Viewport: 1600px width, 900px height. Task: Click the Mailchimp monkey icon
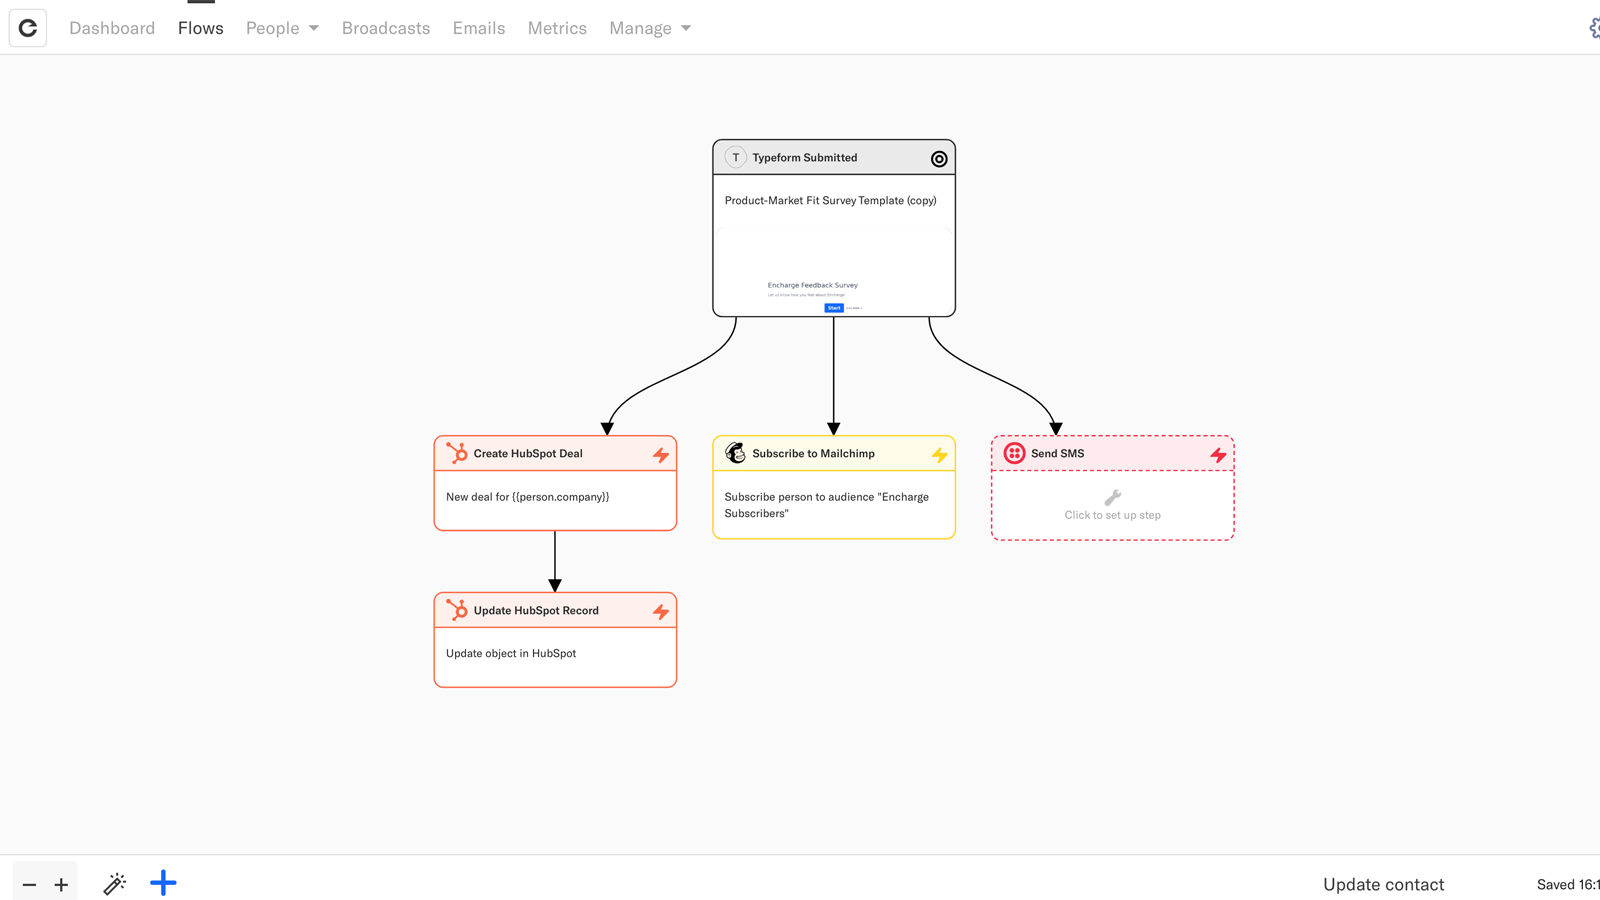[735, 453]
